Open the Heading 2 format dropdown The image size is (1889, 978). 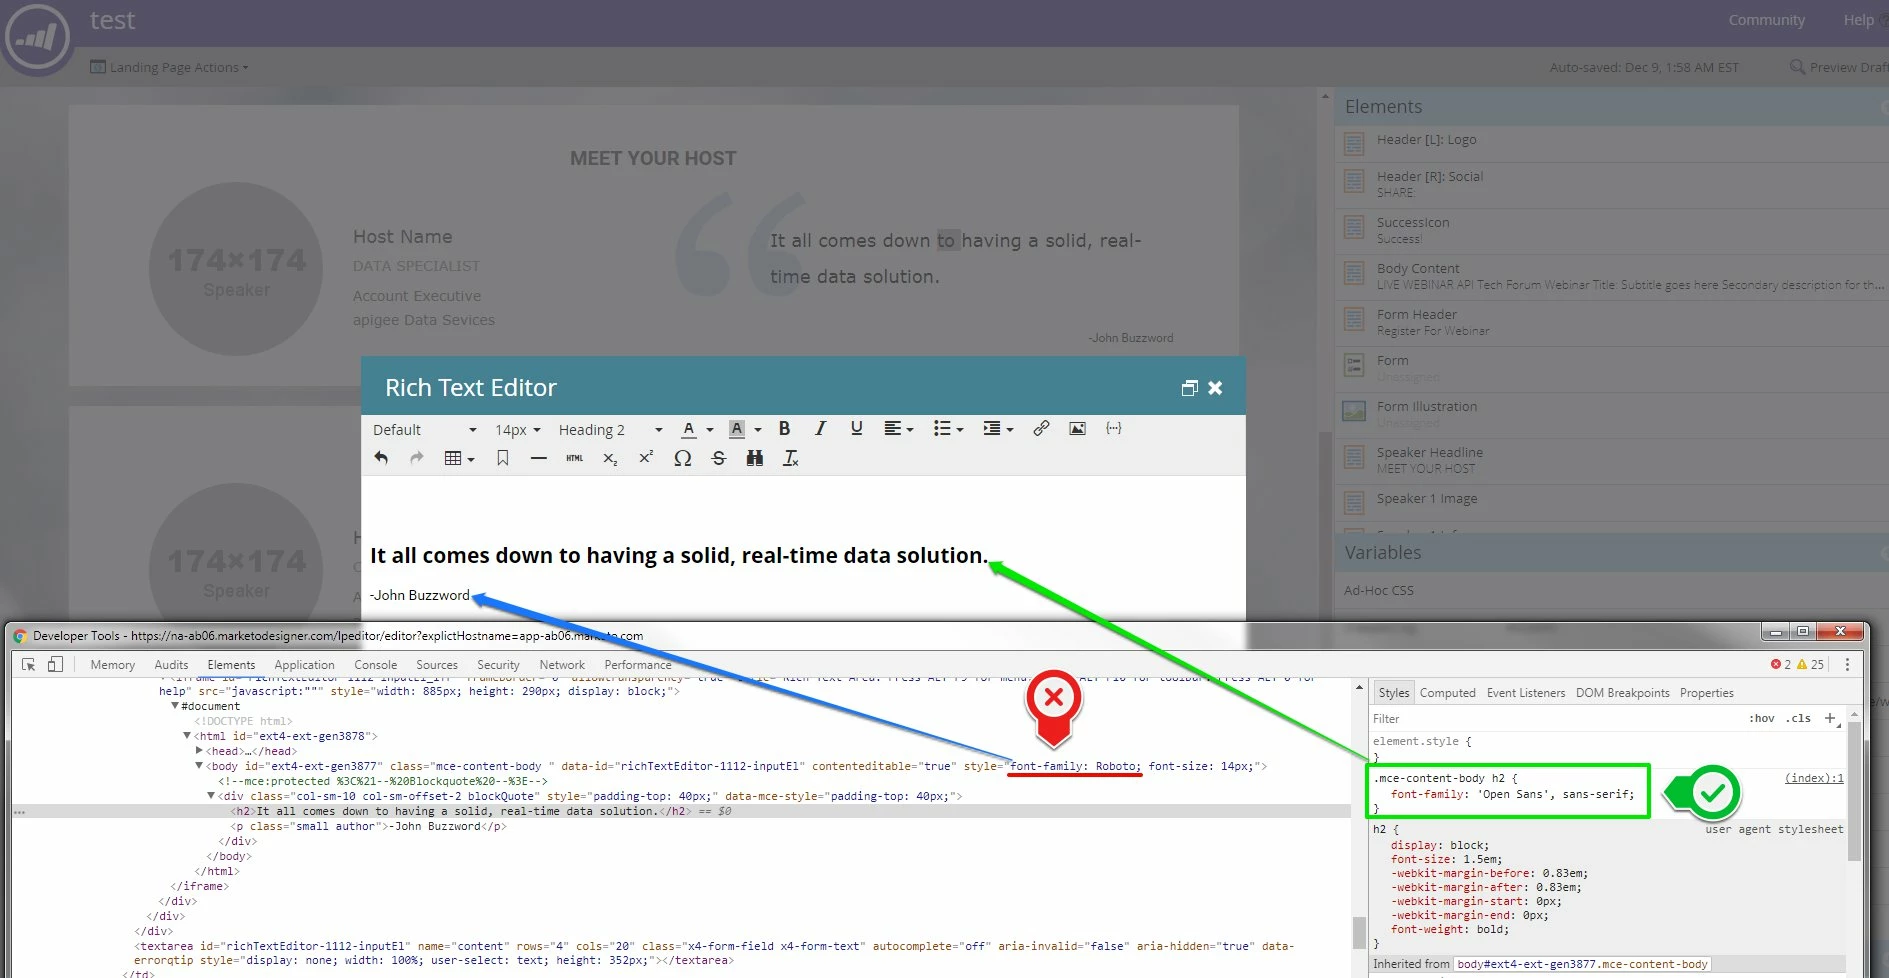click(610, 430)
